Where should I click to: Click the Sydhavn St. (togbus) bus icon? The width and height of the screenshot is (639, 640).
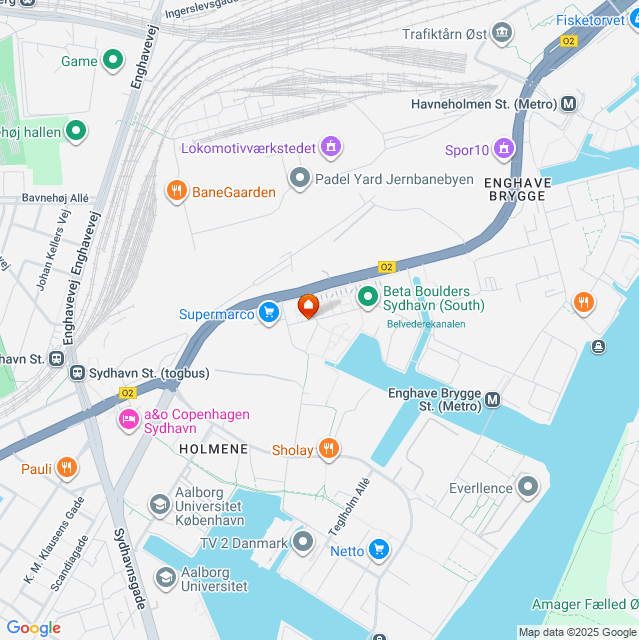click(x=77, y=373)
